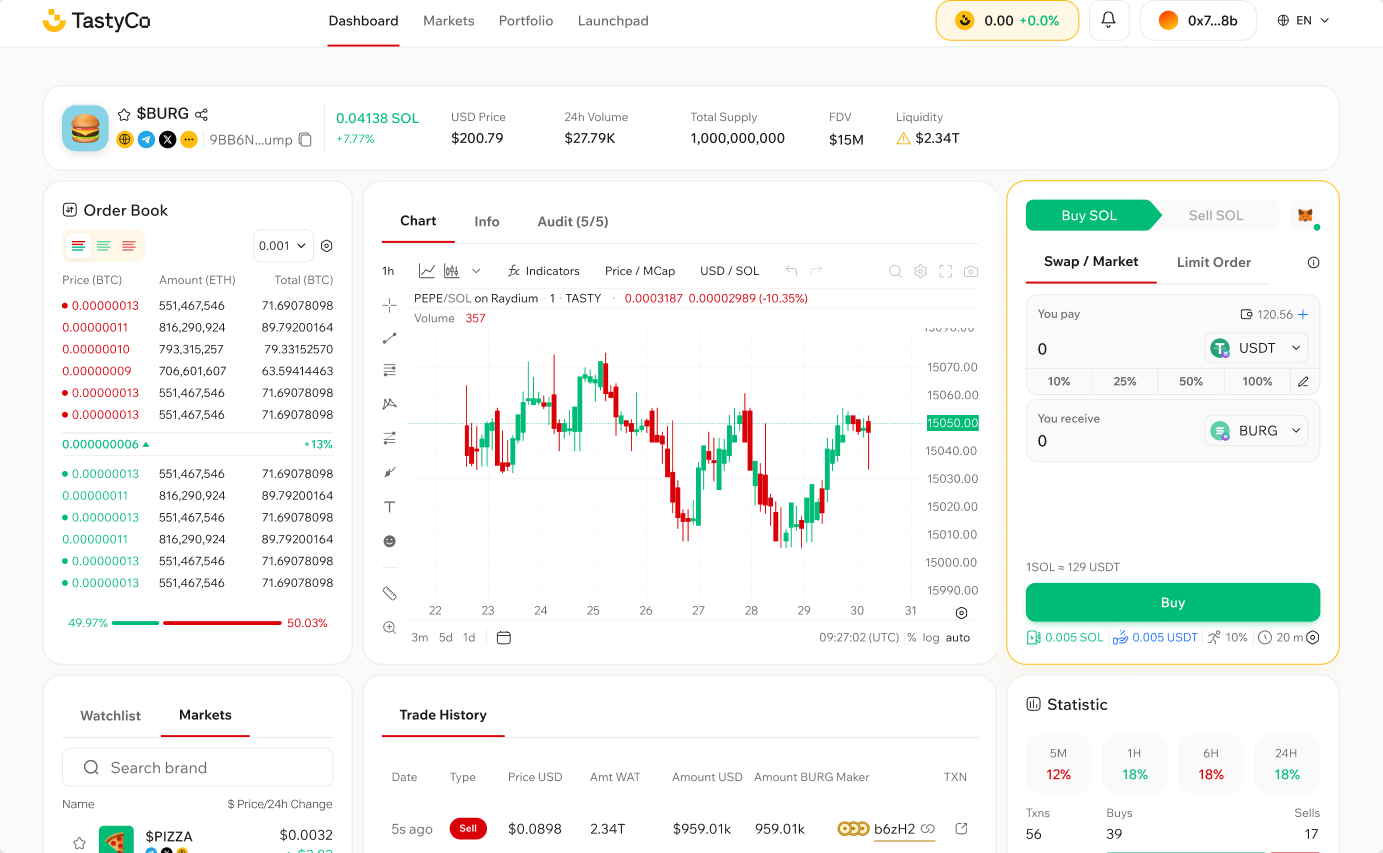Click the green 49.97% buy ratio bar
This screenshot has width=1383, height=853.
(x=135, y=623)
